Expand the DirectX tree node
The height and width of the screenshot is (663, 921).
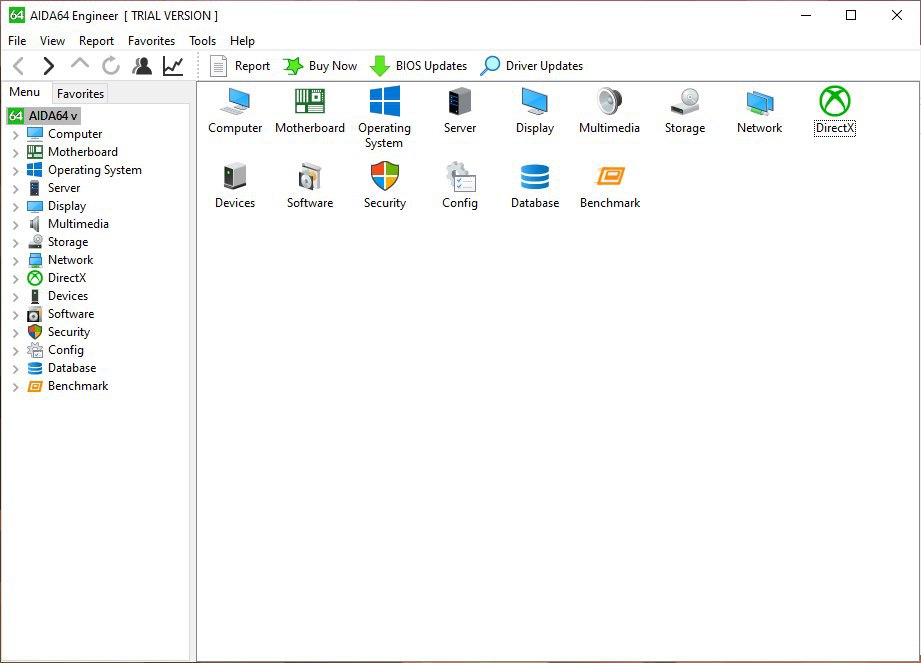[x=16, y=279]
